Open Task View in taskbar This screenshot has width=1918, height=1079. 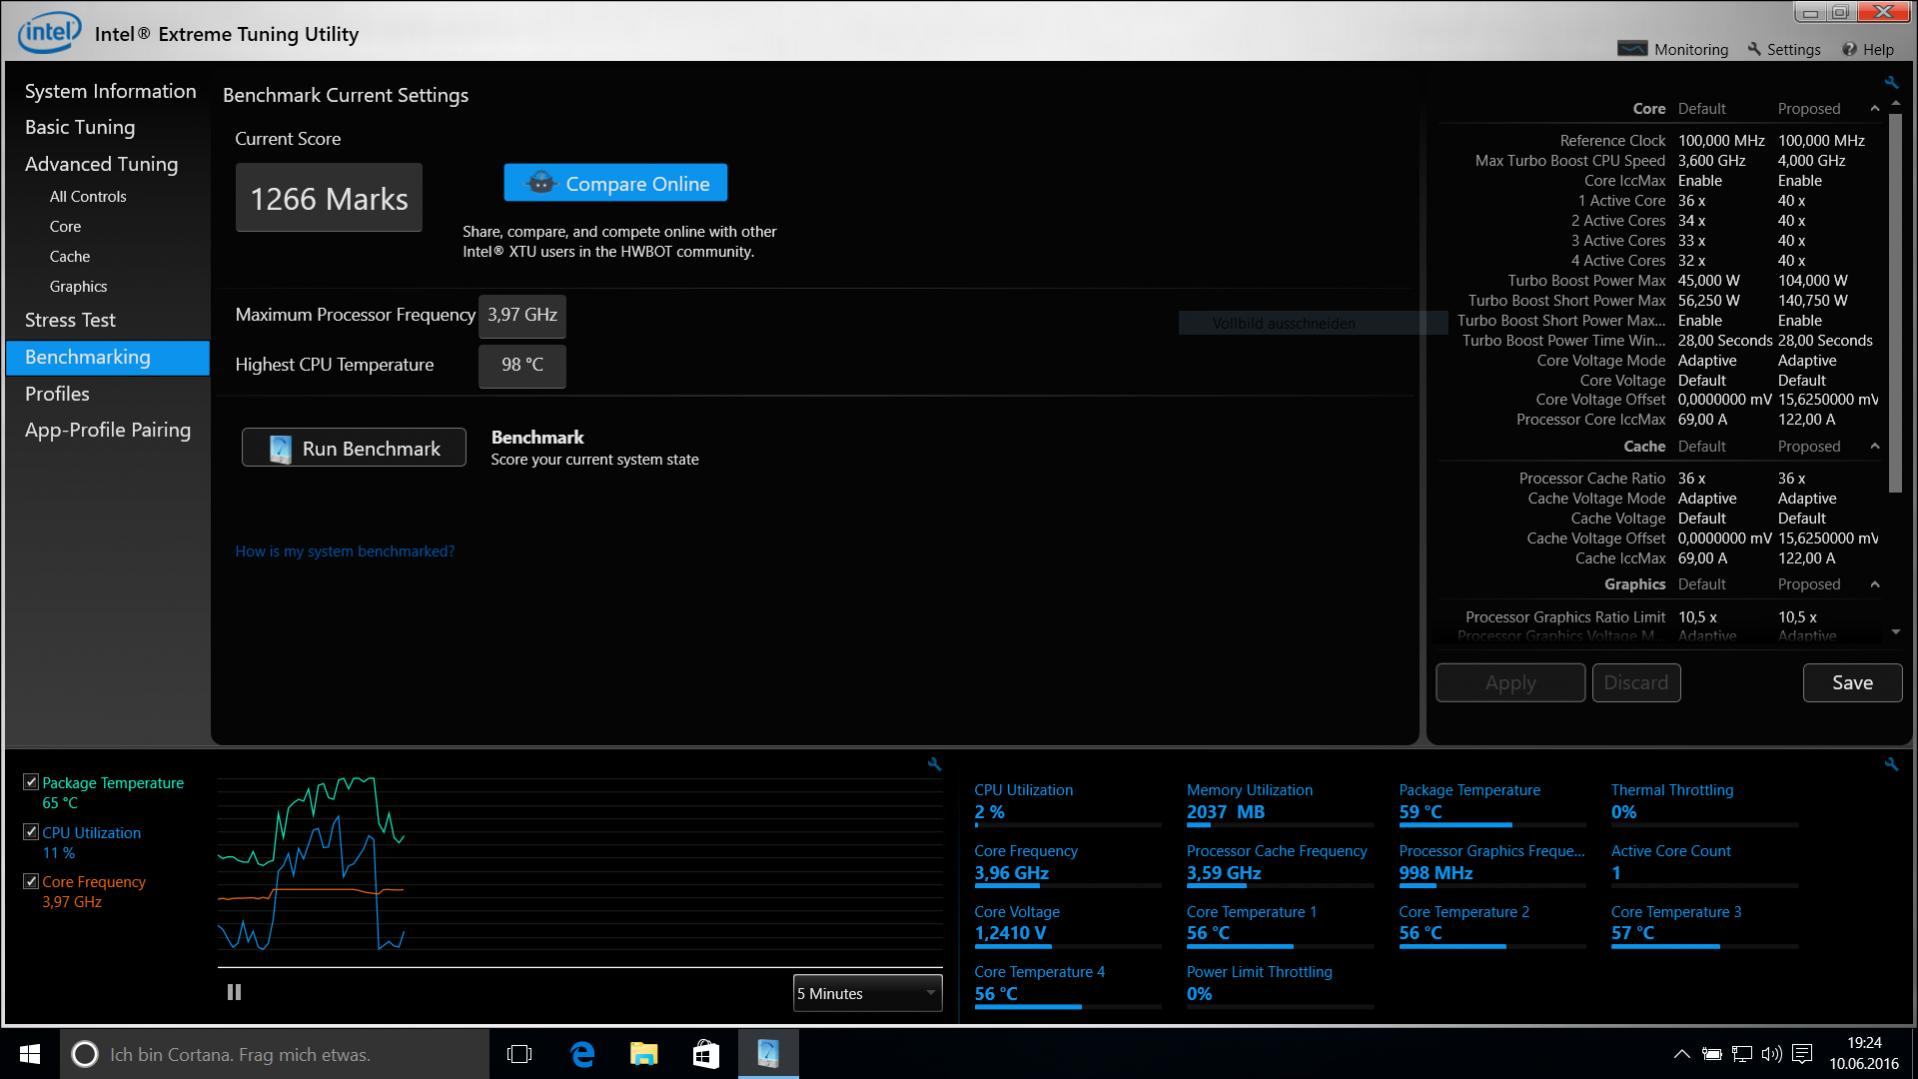tap(519, 1054)
